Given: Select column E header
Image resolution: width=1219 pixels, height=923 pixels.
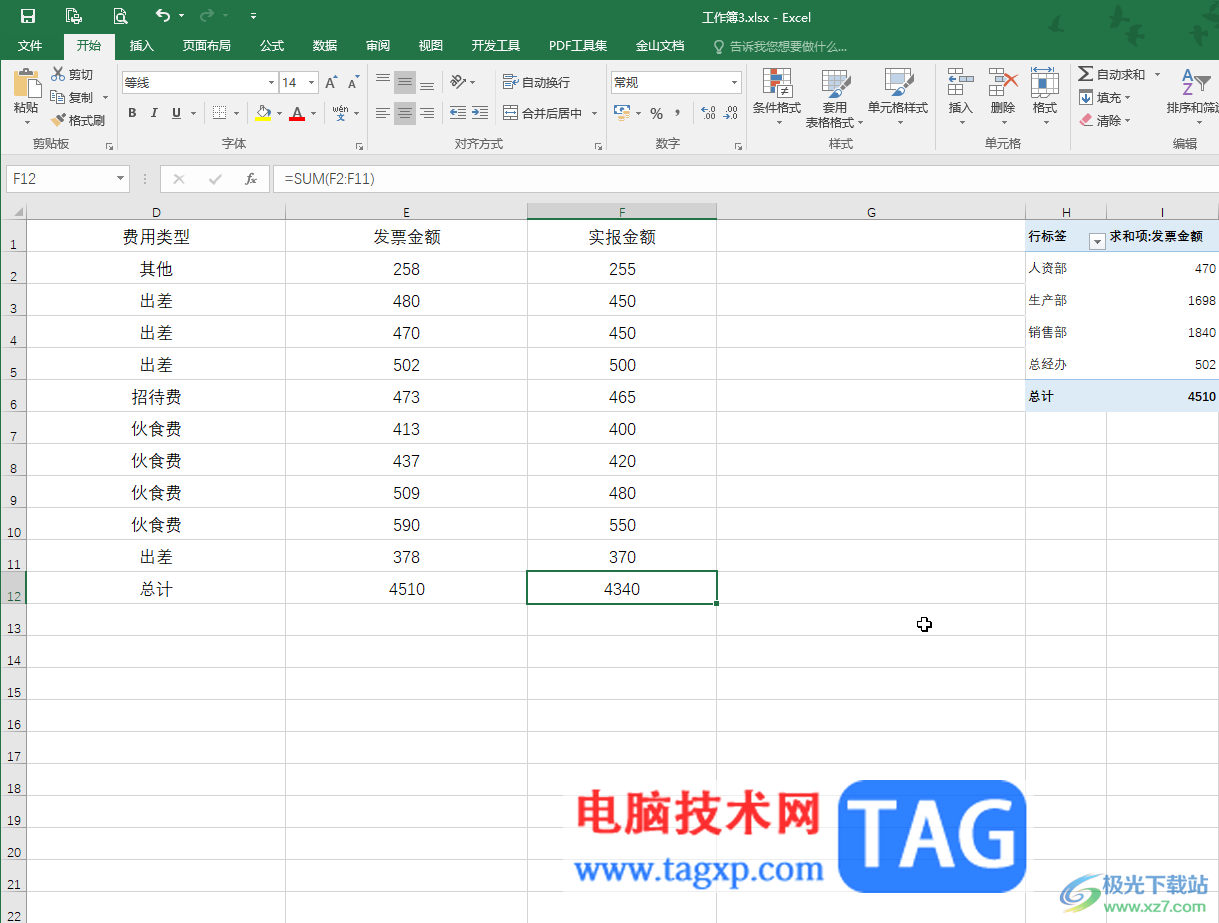Looking at the screenshot, I should (406, 212).
